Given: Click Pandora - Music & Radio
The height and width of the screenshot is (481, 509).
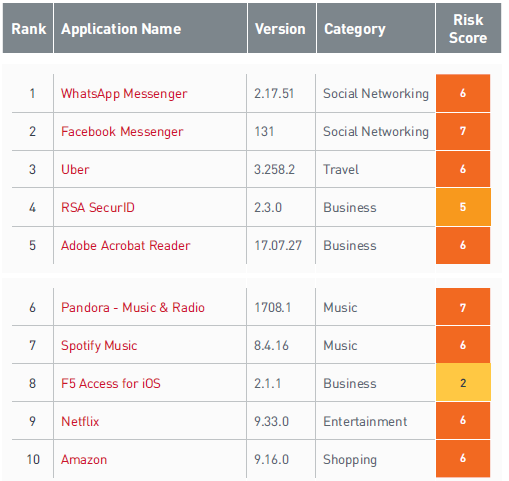Looking at the screenshot, I should [x=133, y=307].
